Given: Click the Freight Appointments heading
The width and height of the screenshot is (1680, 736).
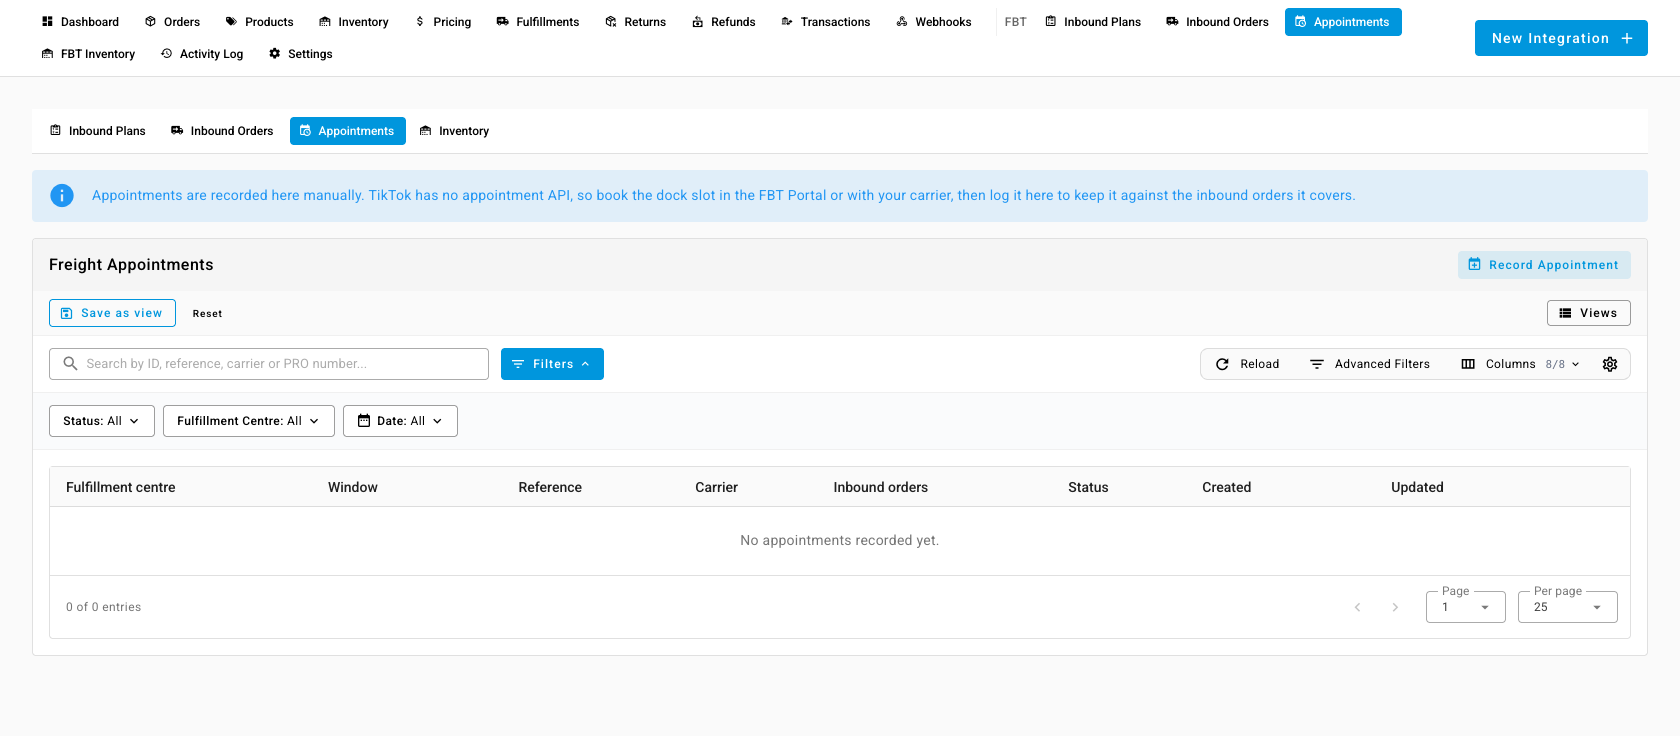Looking at the screenshot, I should tap(131, 265).
